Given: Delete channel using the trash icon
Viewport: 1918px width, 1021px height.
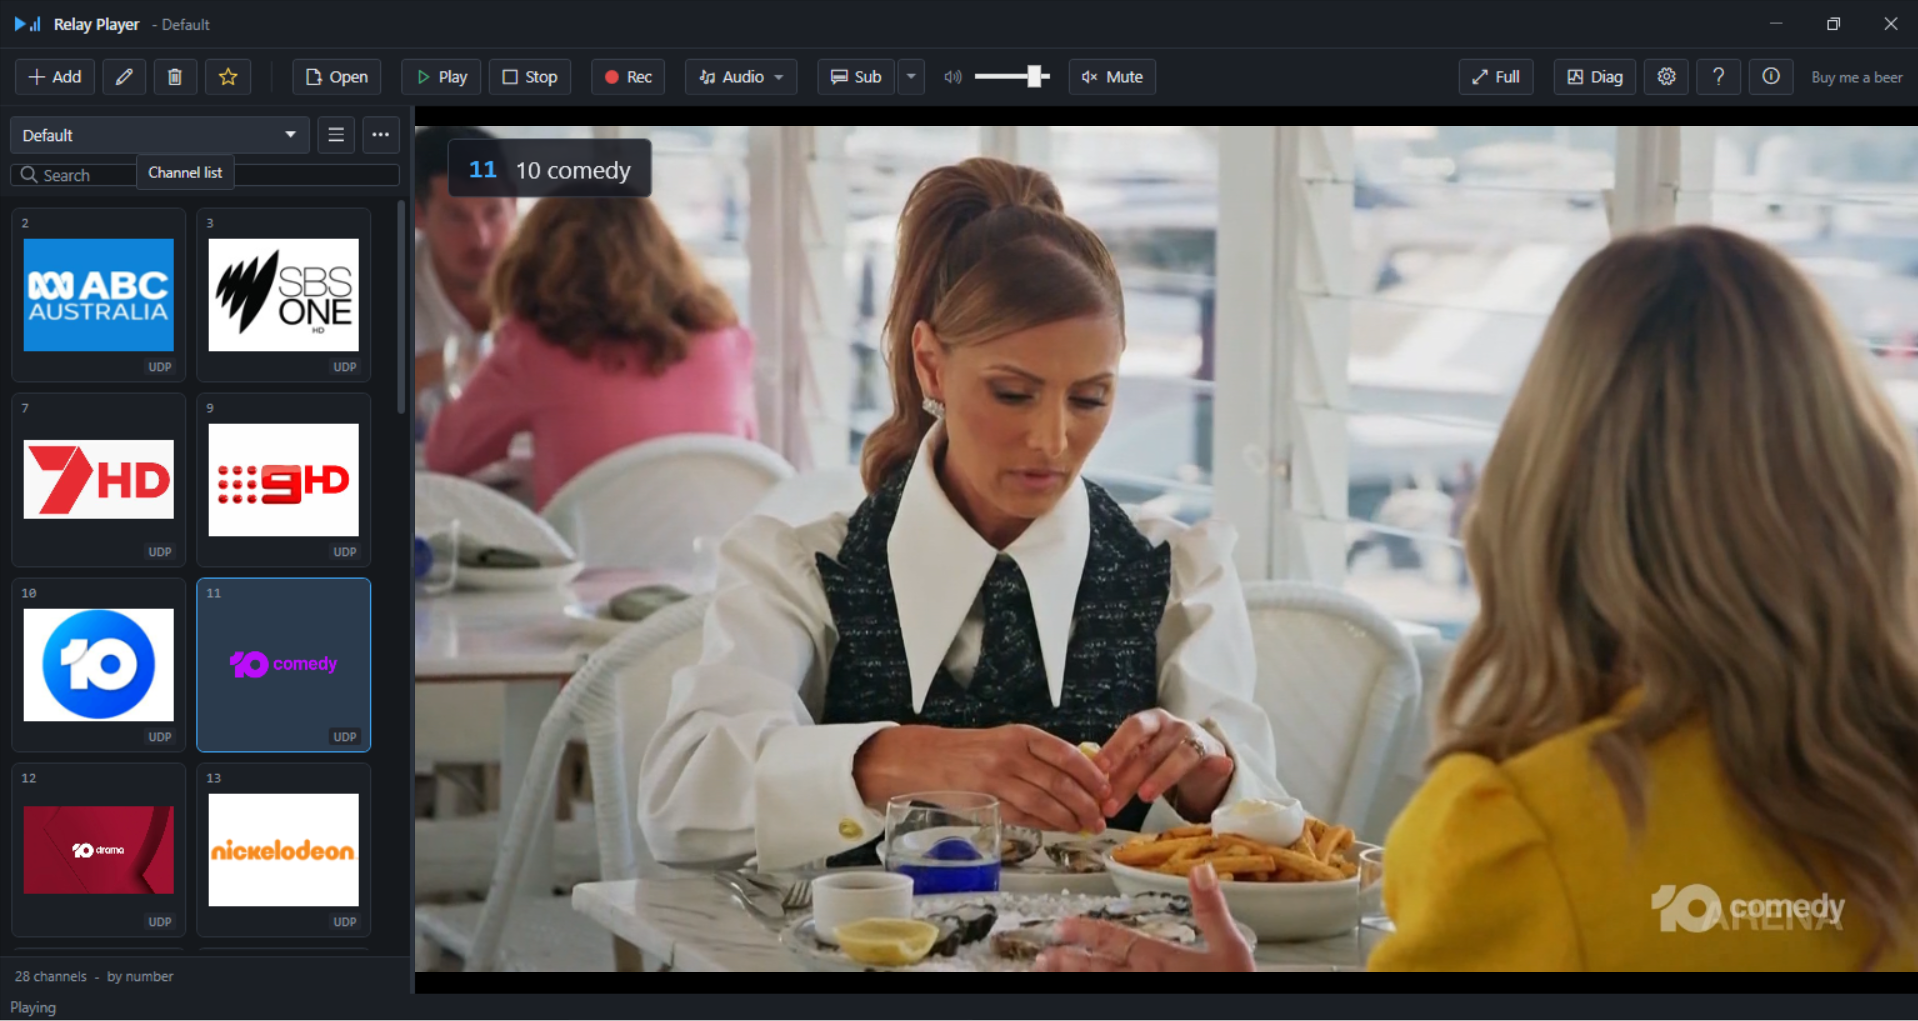Looking at the screenshot, I should [x=175, y=77].
